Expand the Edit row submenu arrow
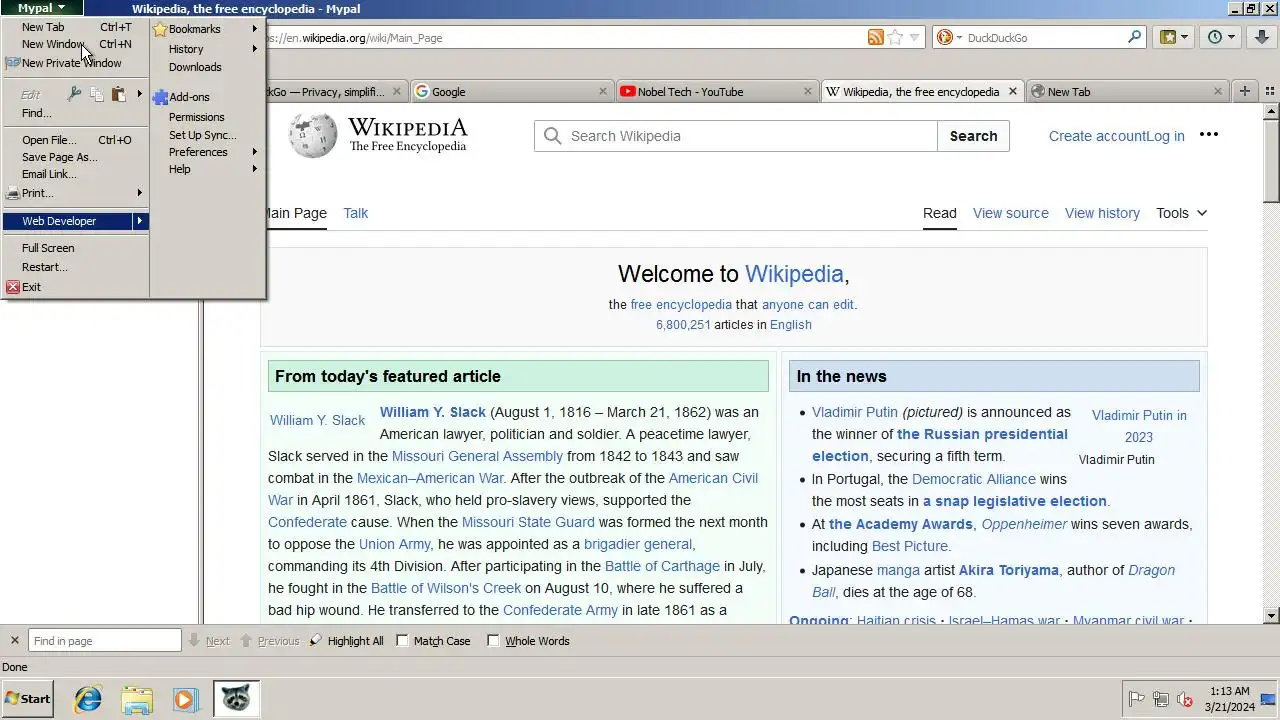 (140, 94)
